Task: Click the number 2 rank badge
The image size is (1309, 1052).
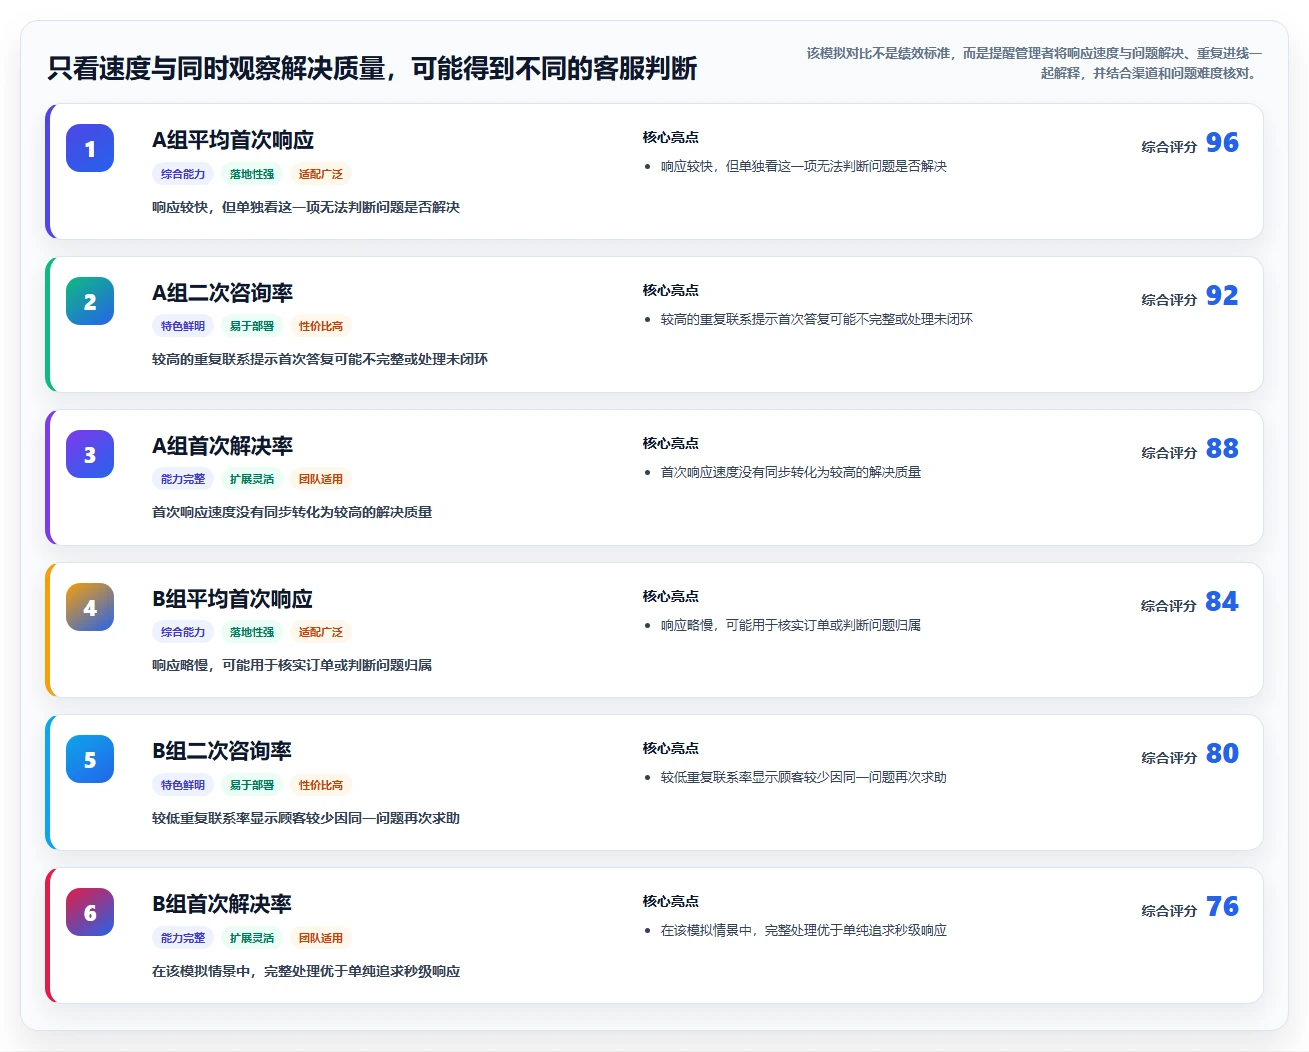Action: click(x=90, y=301)
